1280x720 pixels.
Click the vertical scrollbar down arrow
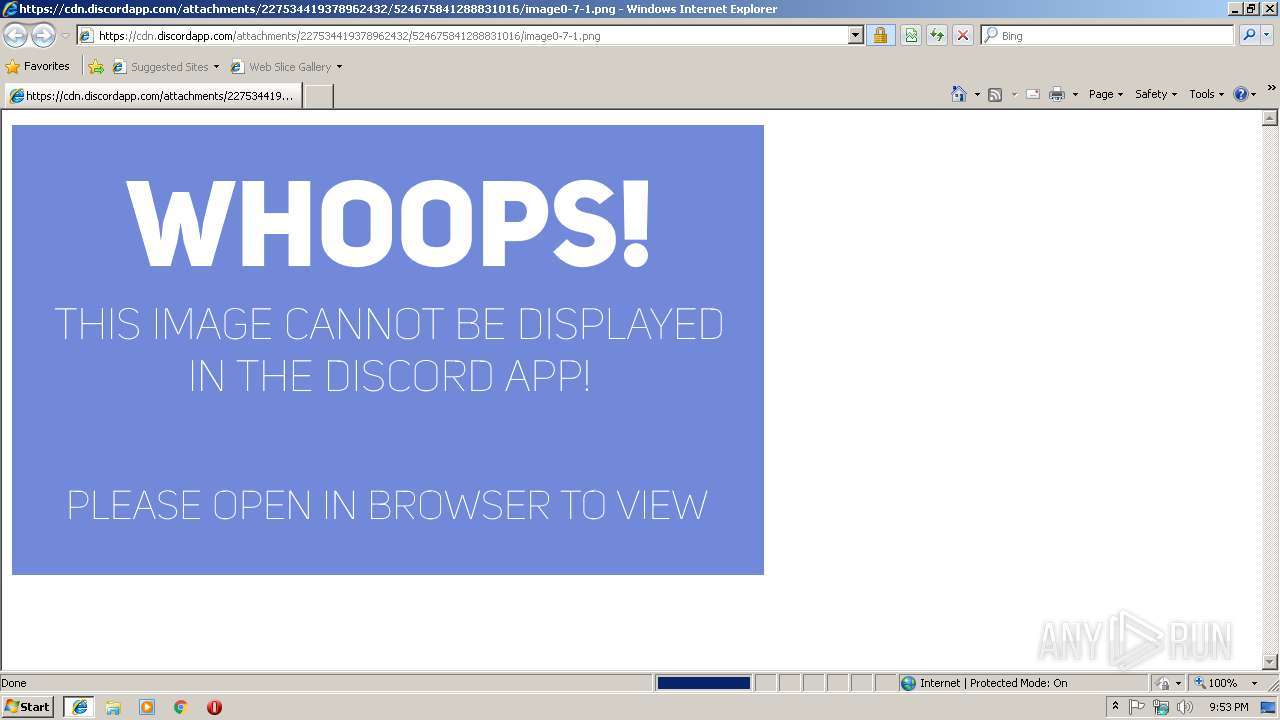click(x=1270, y=662)
